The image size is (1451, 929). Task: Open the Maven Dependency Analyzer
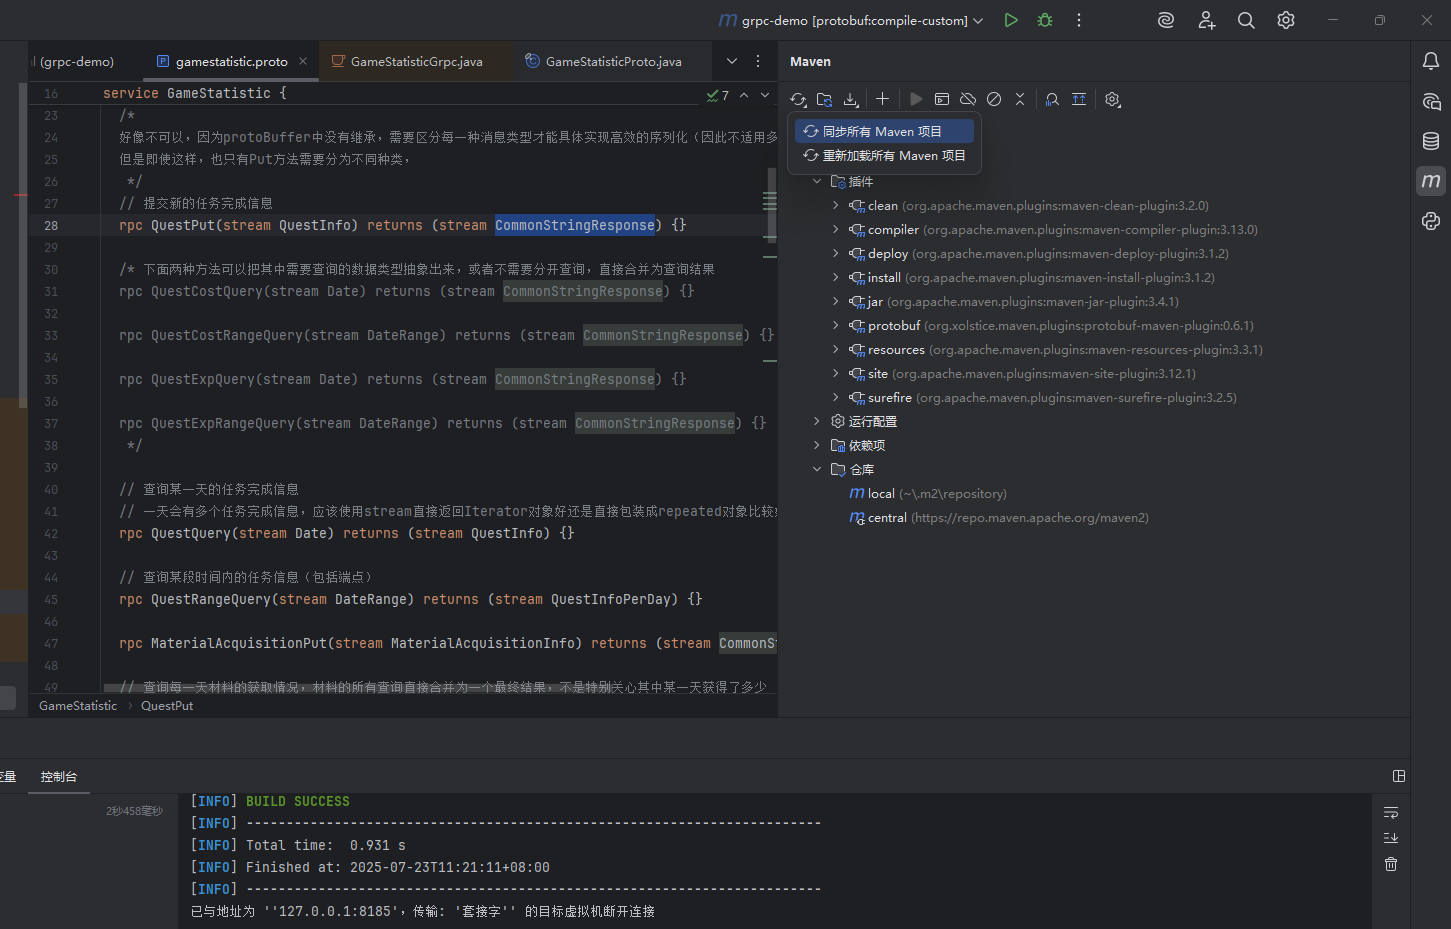[1051, 99]
